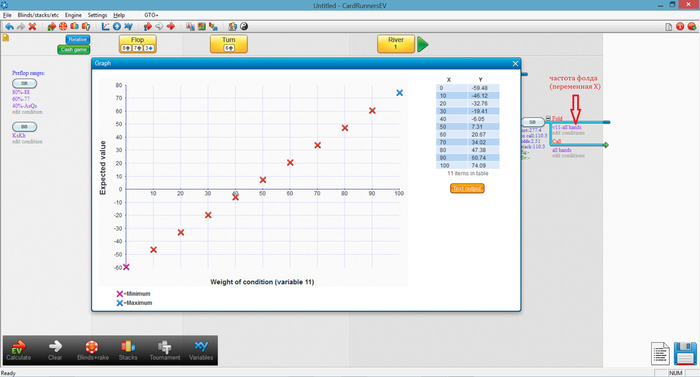Close the Graph dialog
Image resolution: width=700 pixels, height=377 pixels.
tap(515, 63)
